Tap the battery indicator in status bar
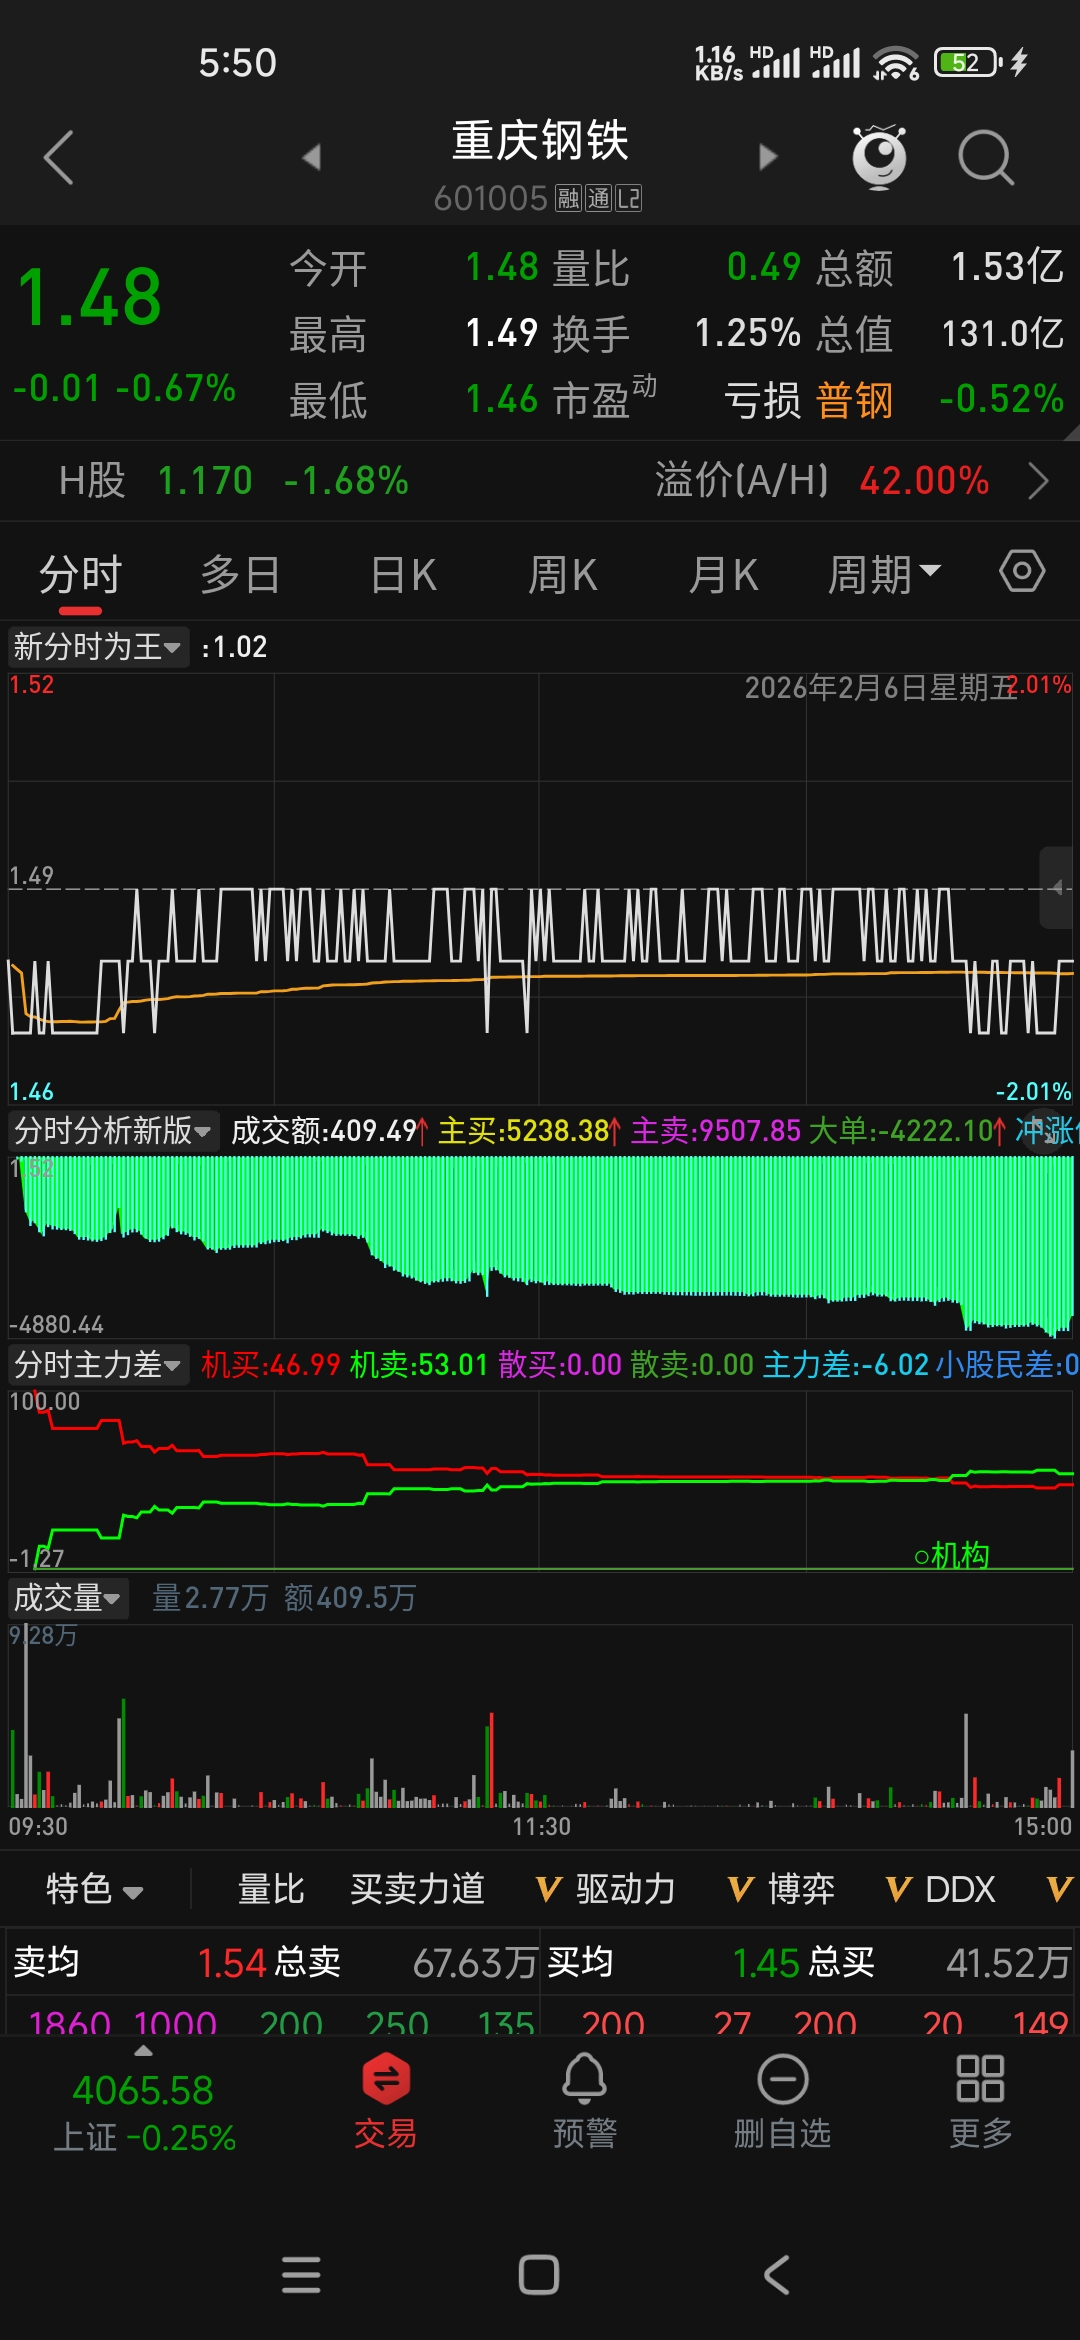Image resolution: width=1080 pixels, height=2340 pixels. point(968,63)
